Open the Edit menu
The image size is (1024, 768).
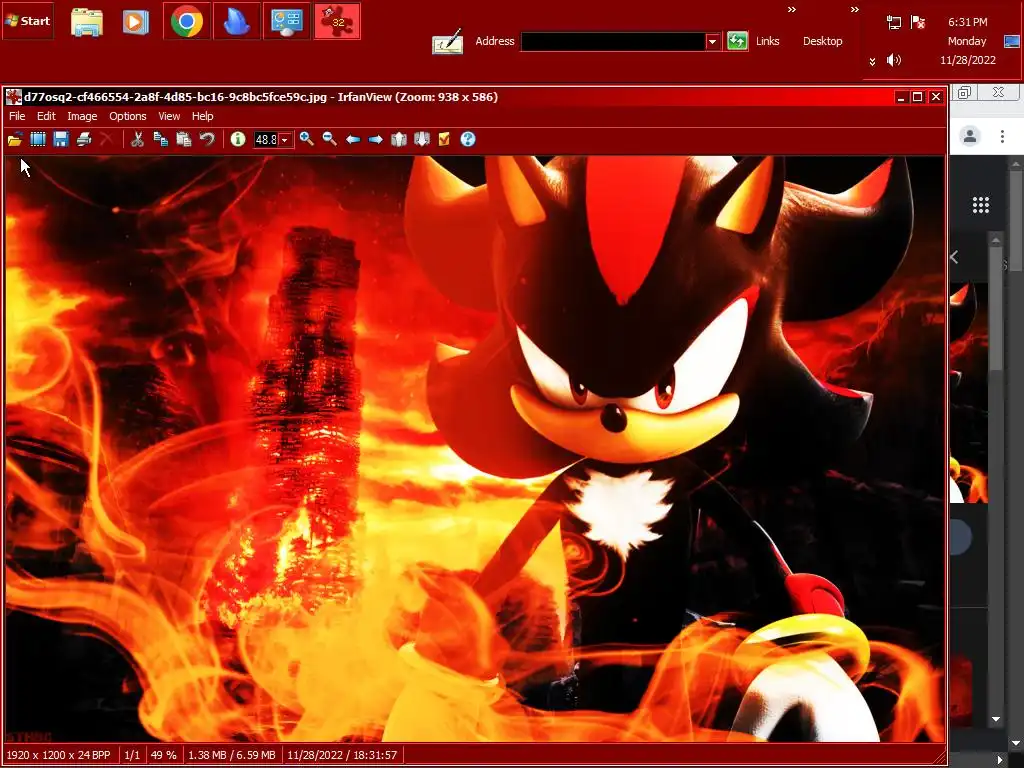click(46, 116)
